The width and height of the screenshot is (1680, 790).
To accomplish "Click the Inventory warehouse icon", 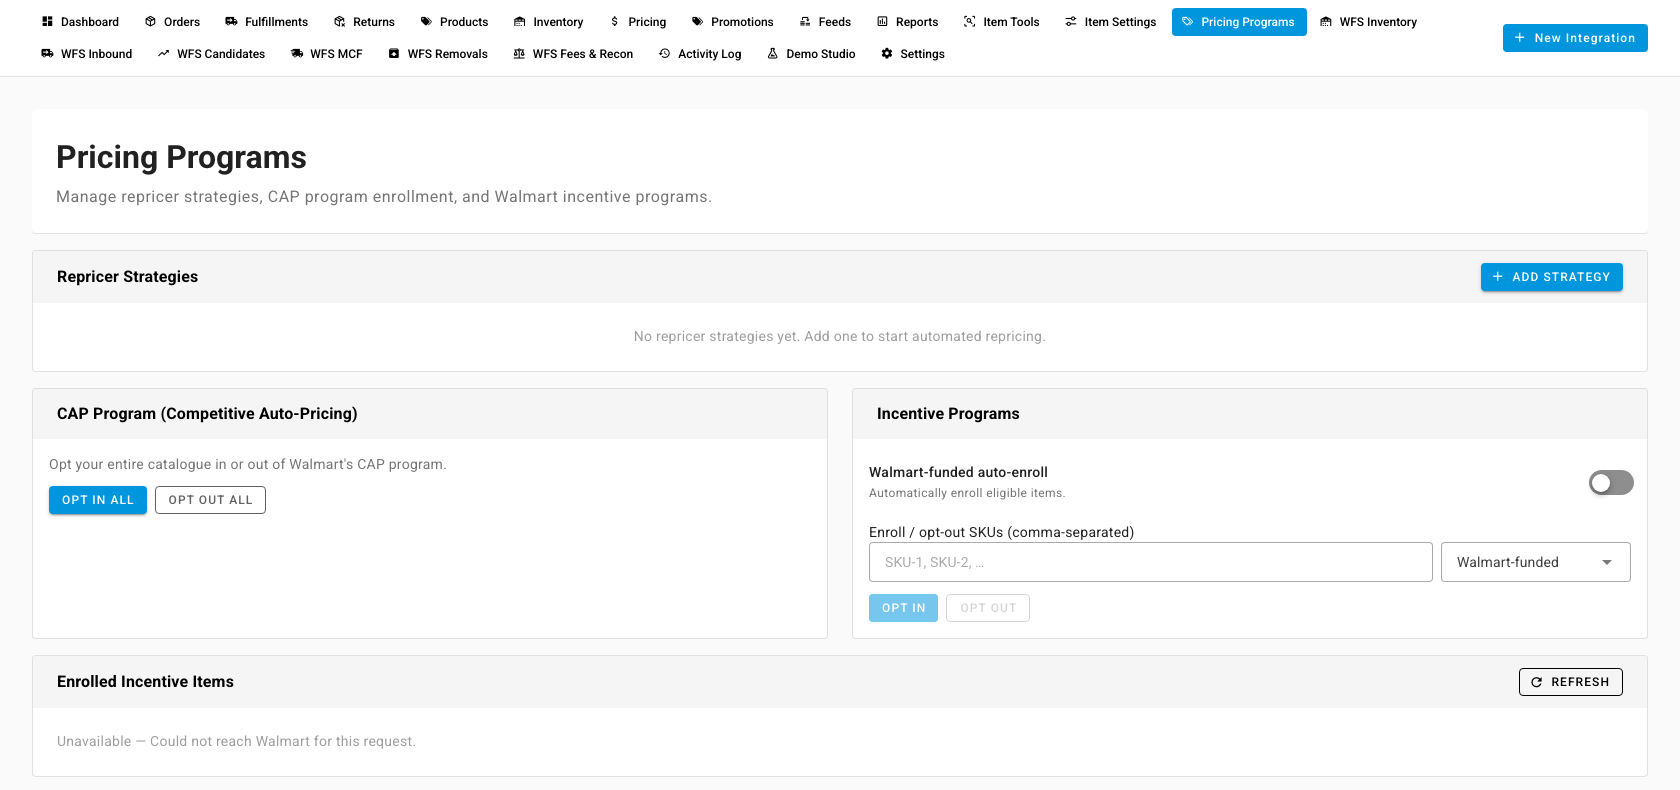I will click(519, 21).
